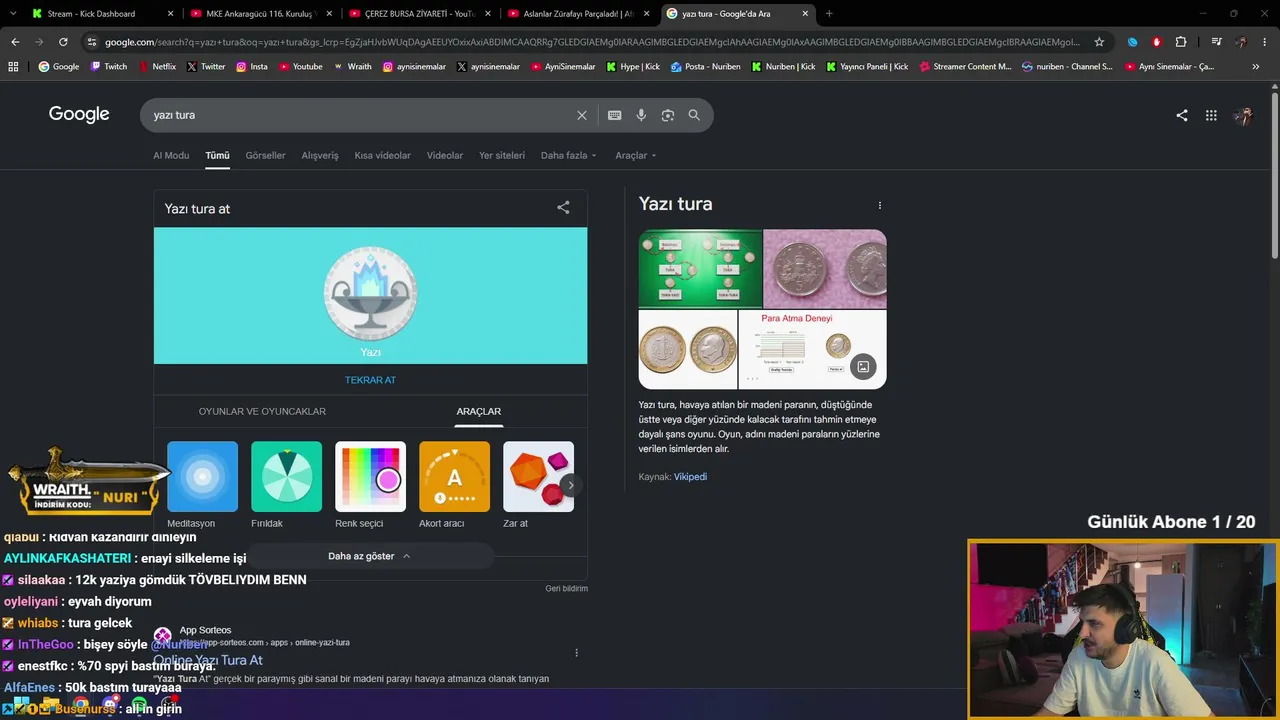The height and width of the screenshot is (720, 1280).
Task: Open the green coin diagram thumbnail
Action: (x=700, y=269)
